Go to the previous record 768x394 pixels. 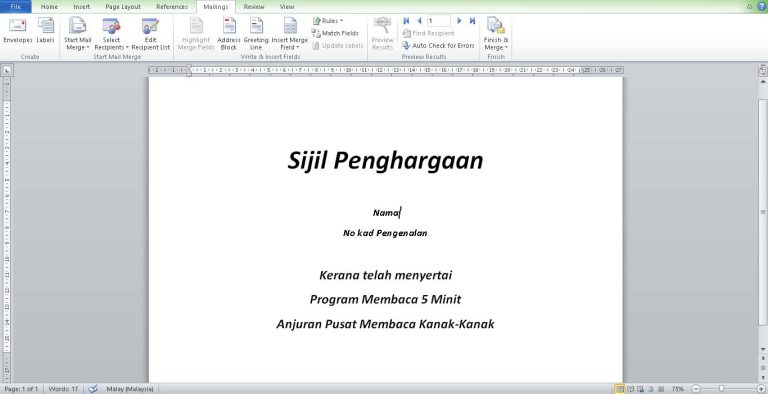click(x=419, y=21)
